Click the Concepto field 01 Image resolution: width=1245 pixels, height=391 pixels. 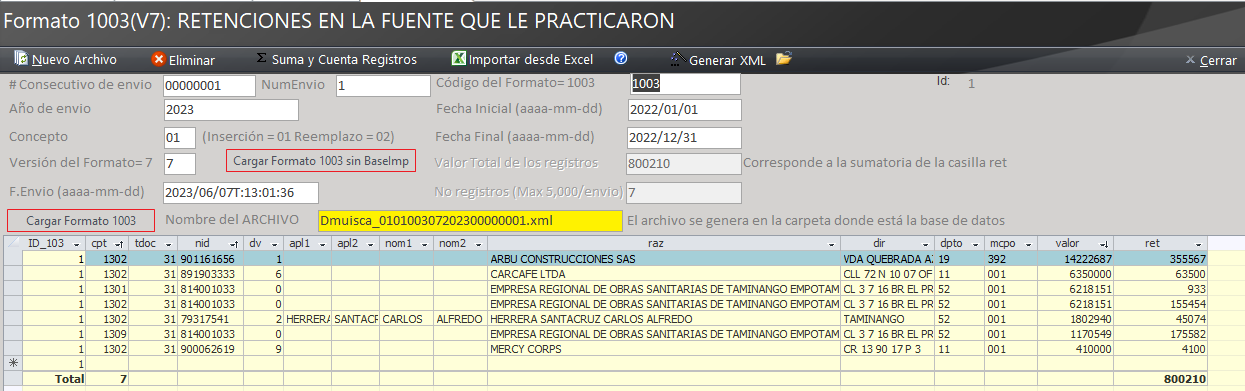pyautogui.click(x=179, y=137)
